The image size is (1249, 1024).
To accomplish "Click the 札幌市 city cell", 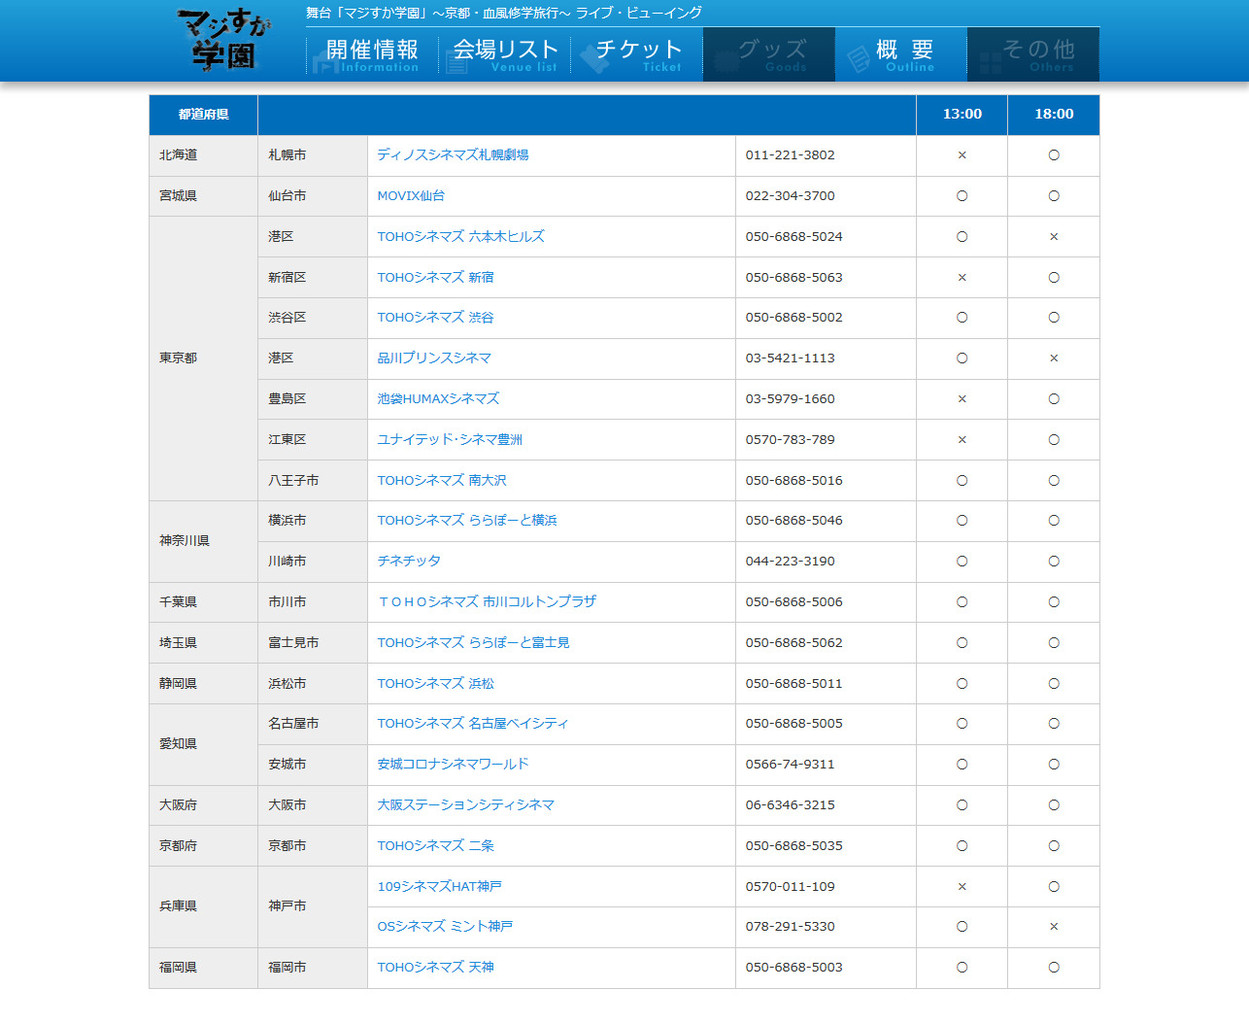I will (312, 155).
